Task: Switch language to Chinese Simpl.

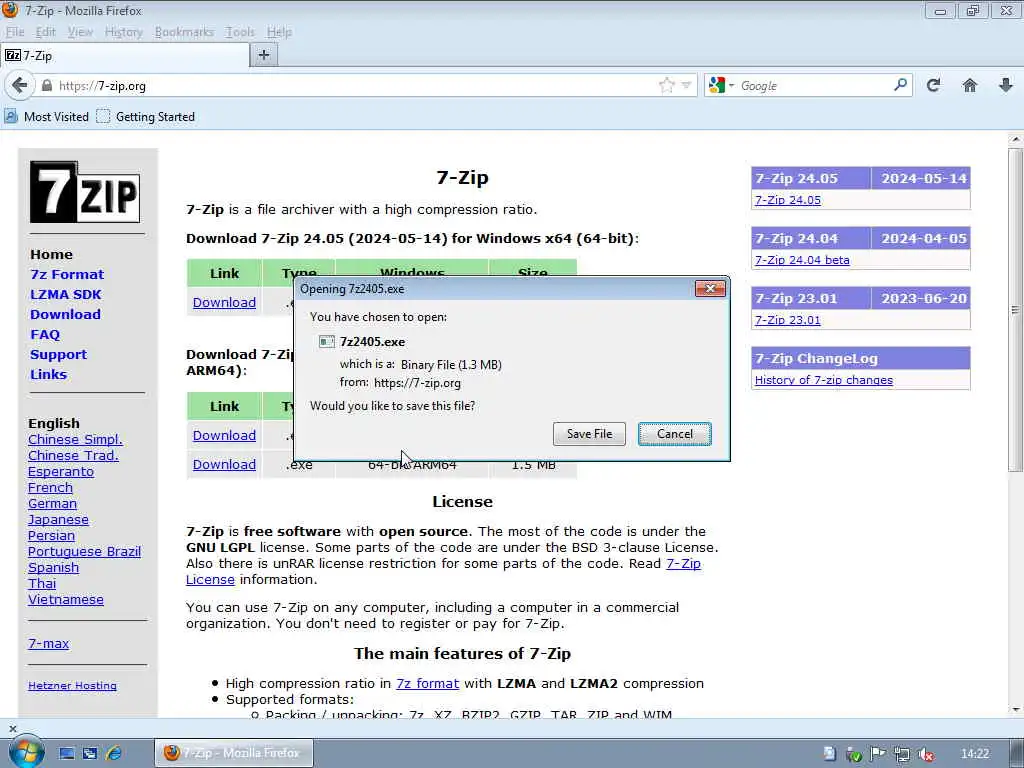Action: [x=75, y=440]
